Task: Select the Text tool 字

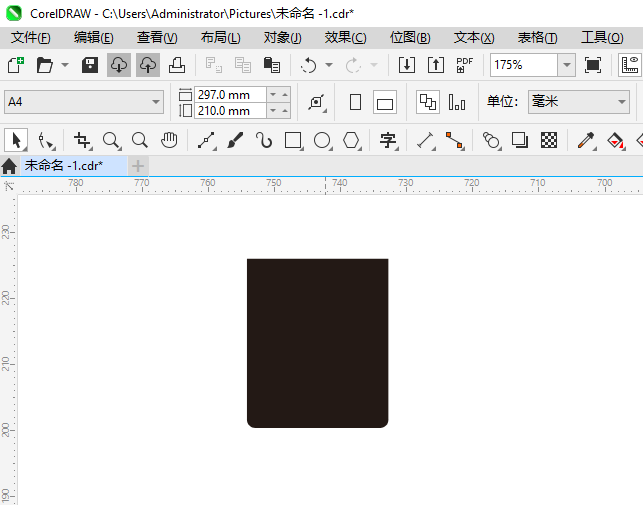Action: click(388, 140)
